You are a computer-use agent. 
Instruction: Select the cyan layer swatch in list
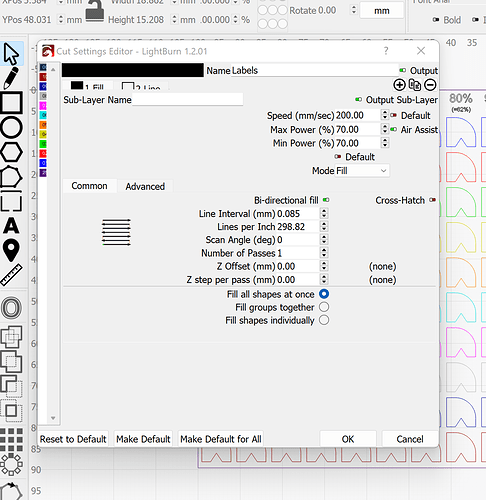pos(43,115)
